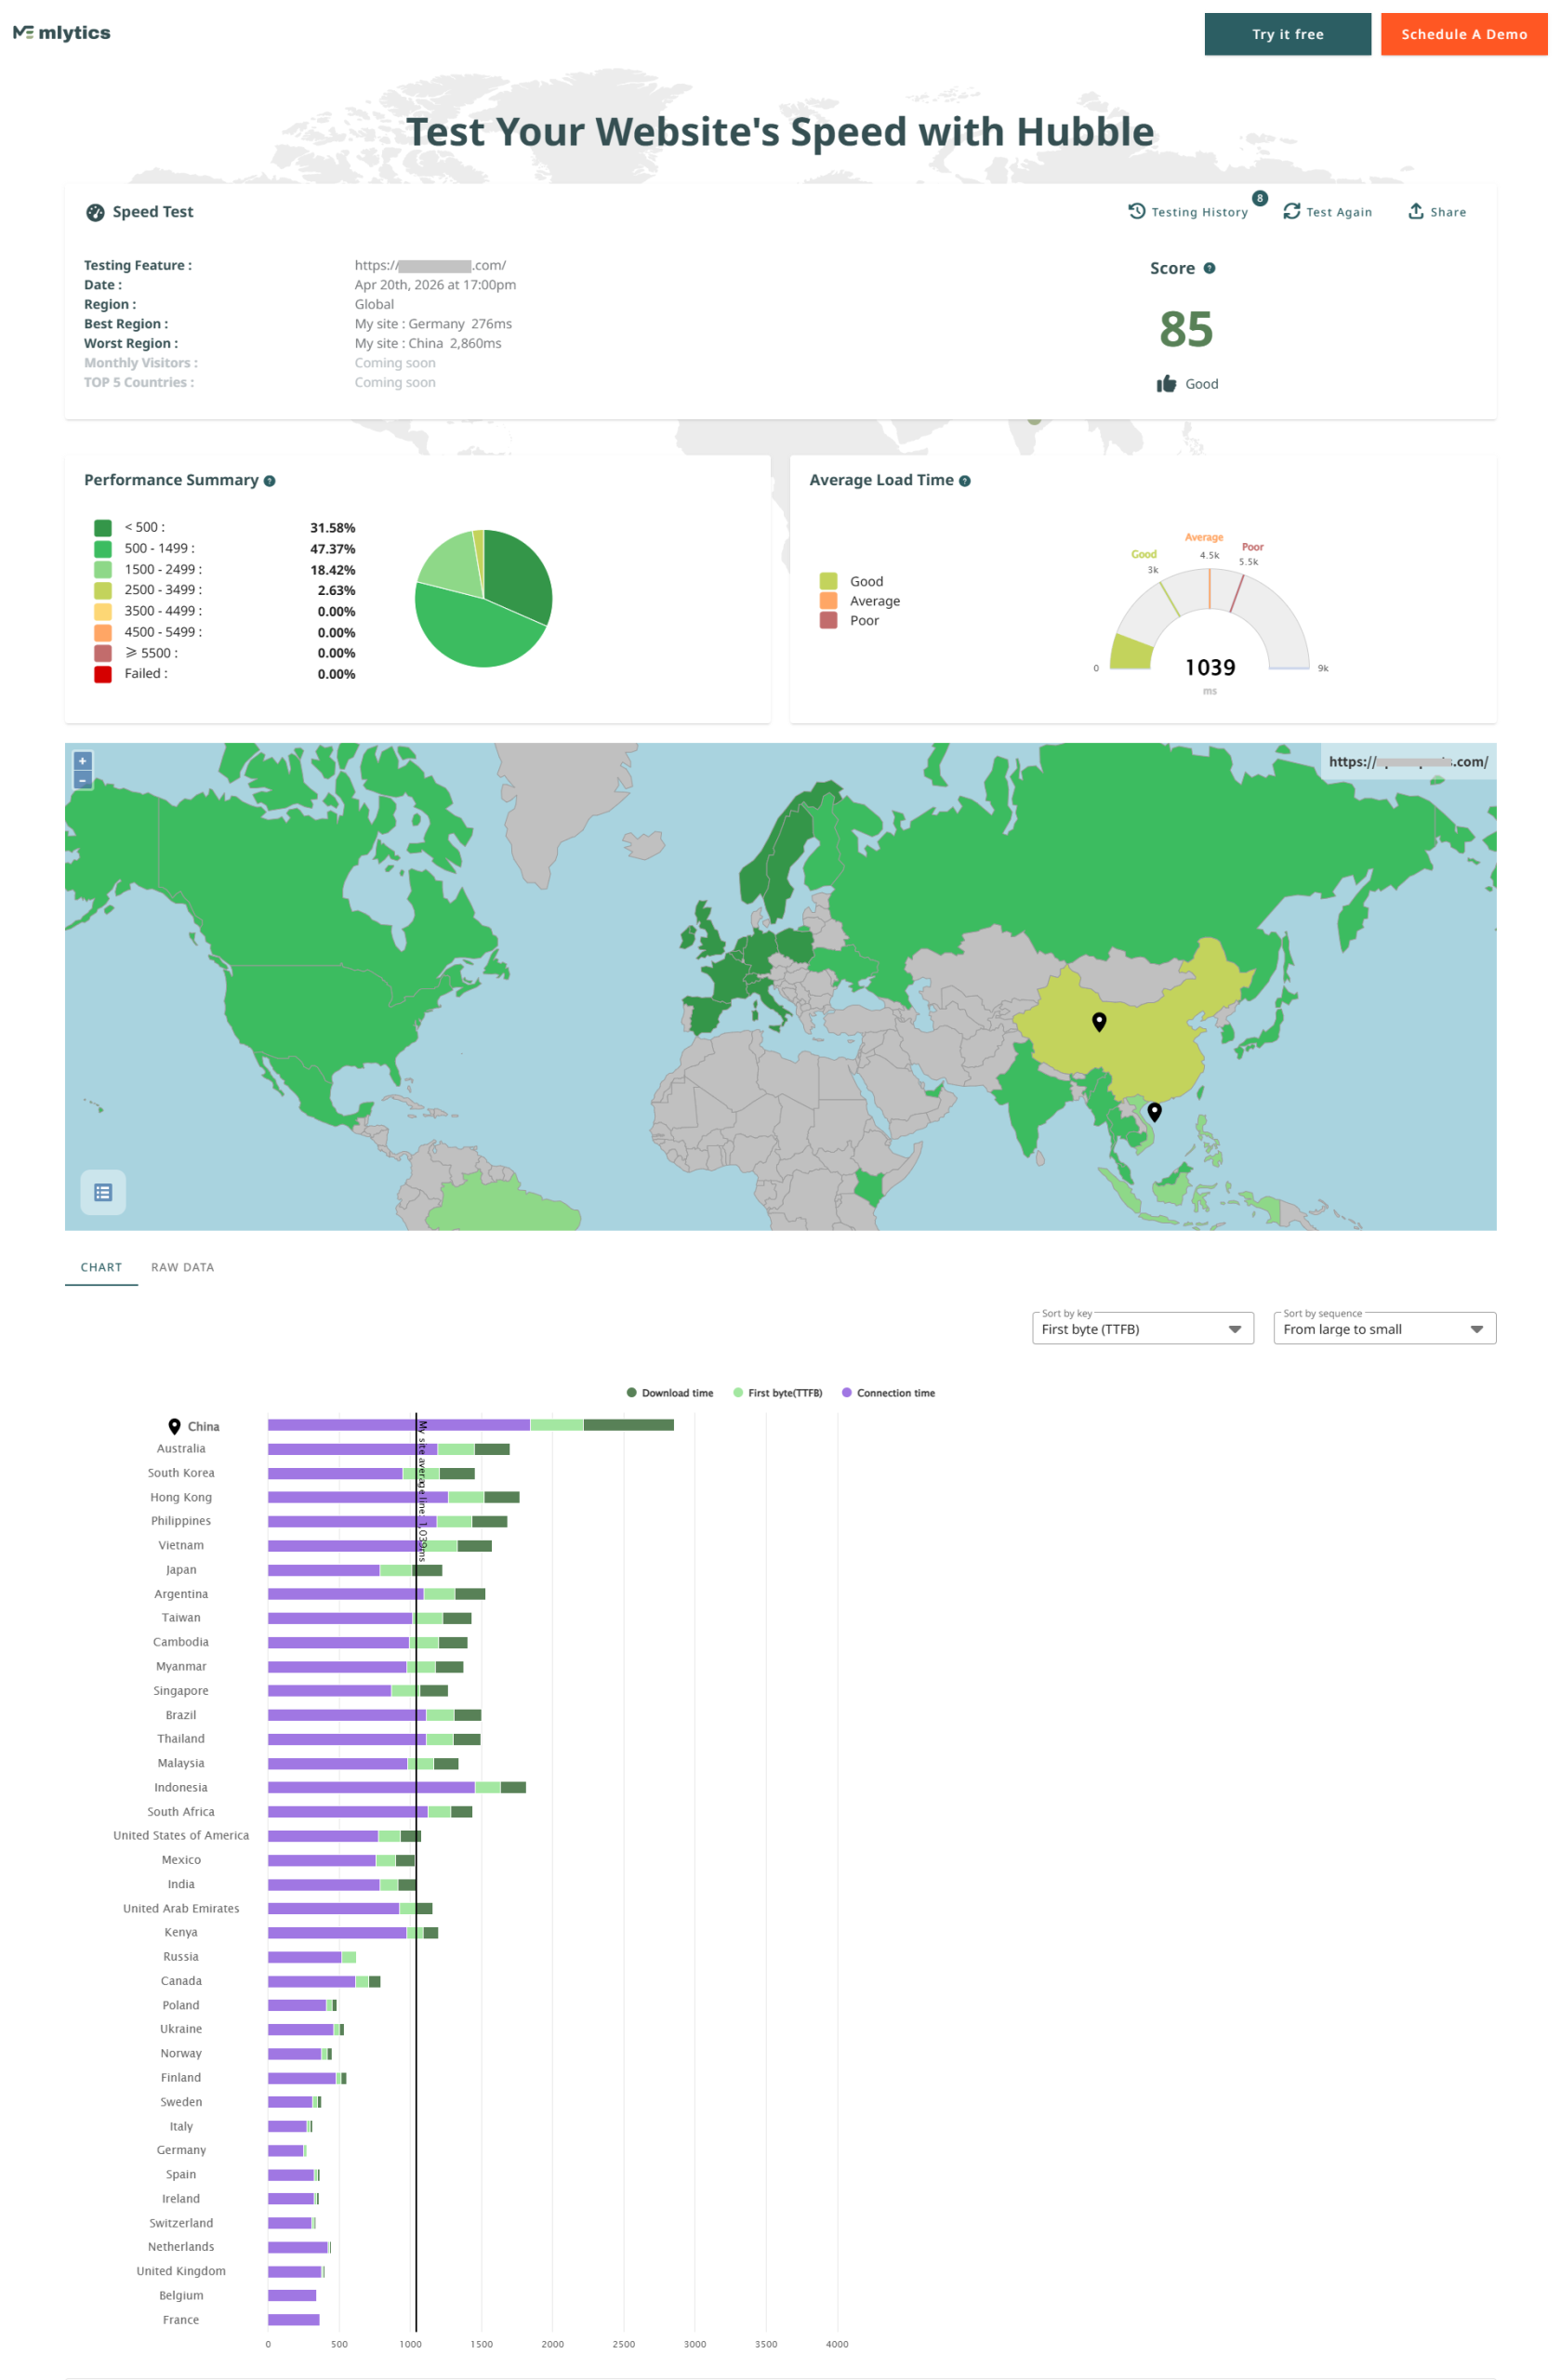Click the 'Switzerland' chart row label

pos(181,2223)
